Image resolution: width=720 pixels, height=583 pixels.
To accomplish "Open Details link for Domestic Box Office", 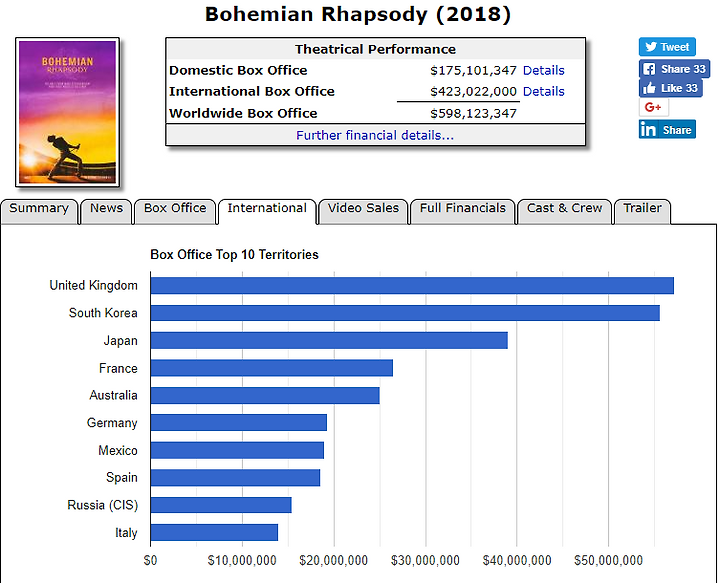I will pyautogui.click(x=543, y=71).
